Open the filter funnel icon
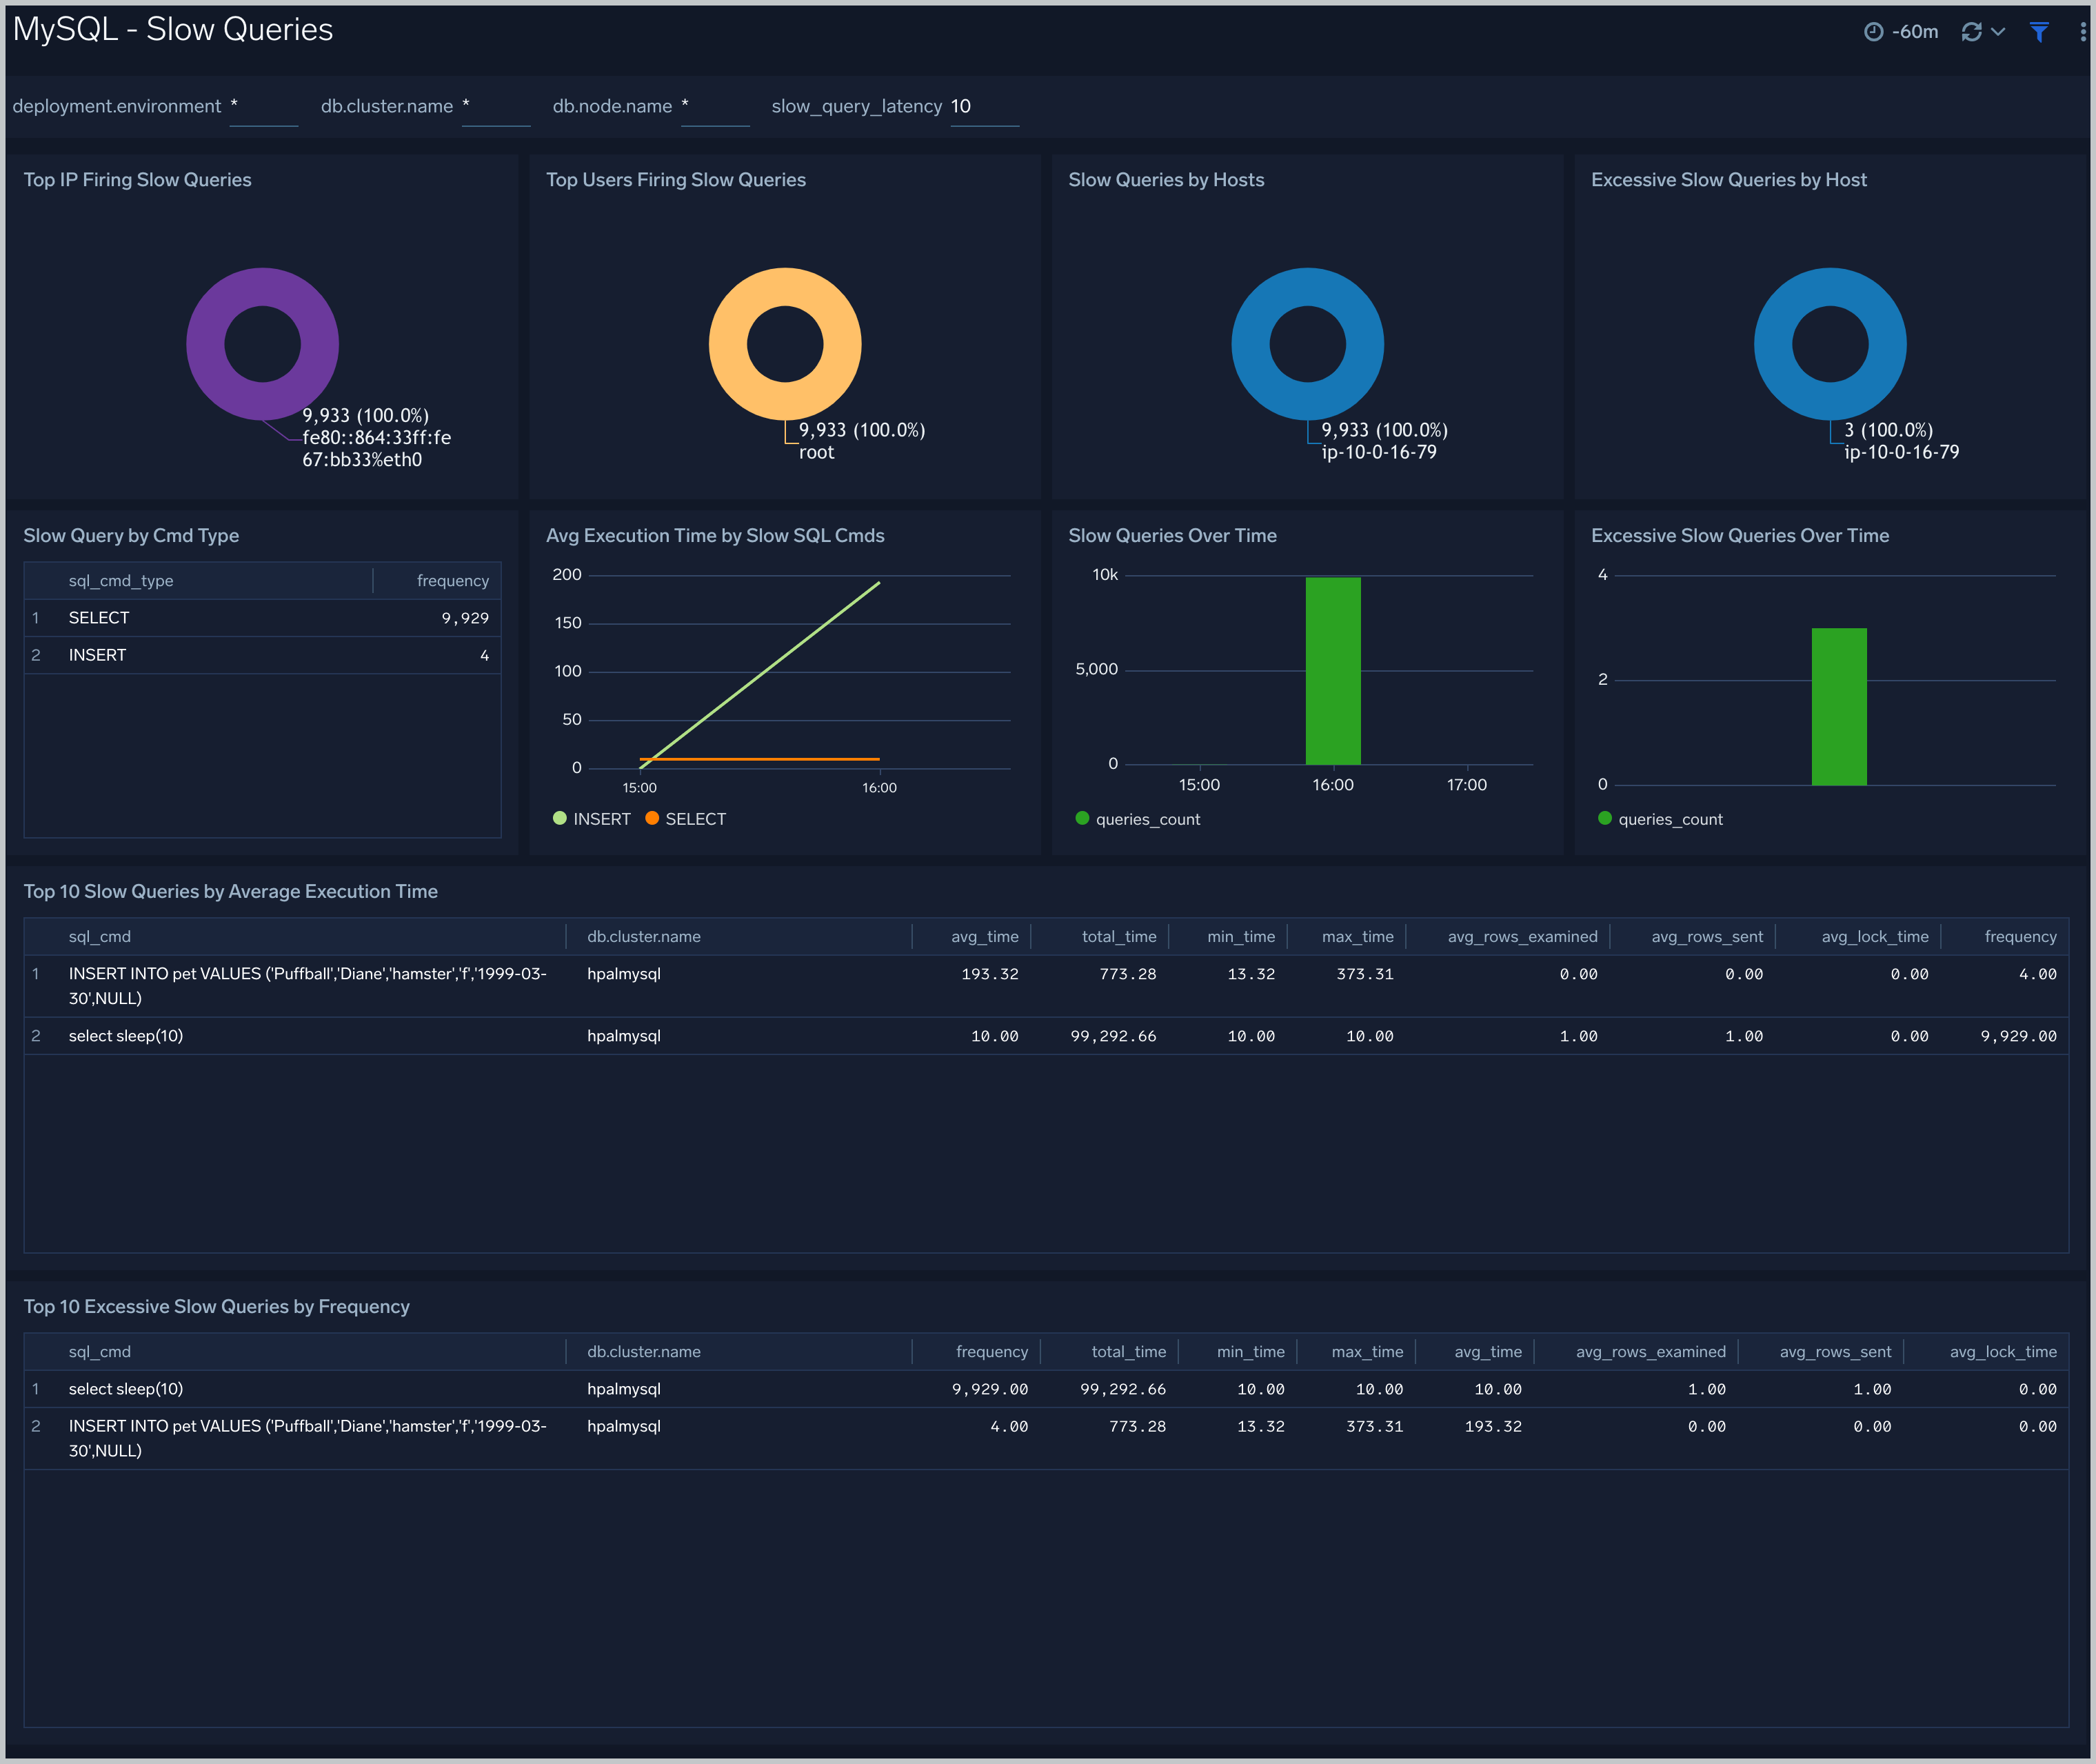 [x=2039, y=32]
